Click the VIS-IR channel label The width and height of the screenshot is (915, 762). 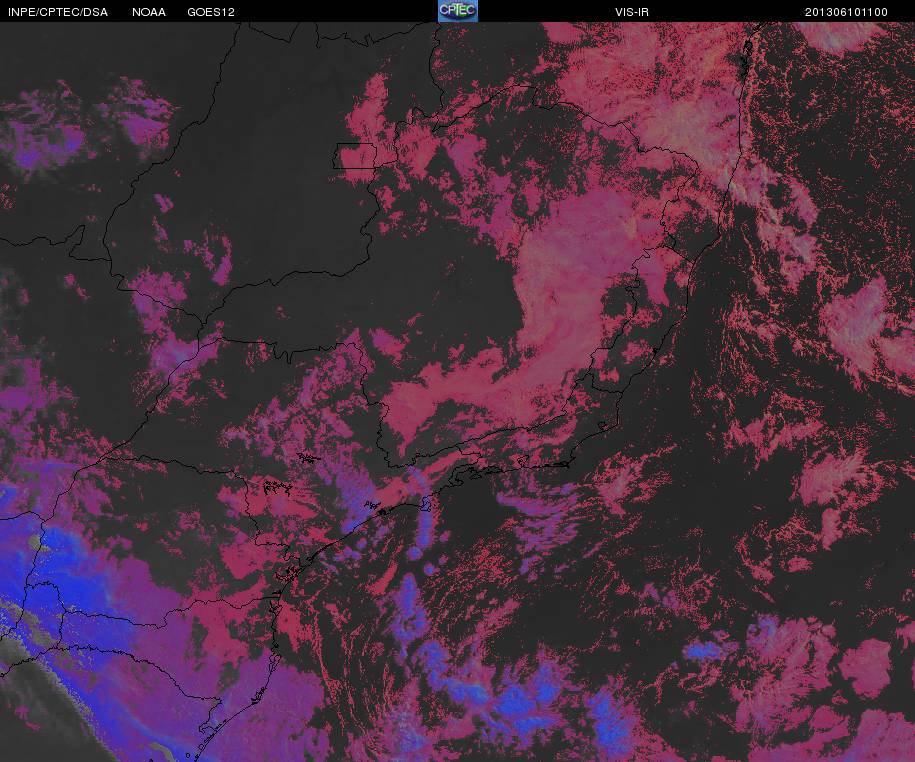click(632, 12)
